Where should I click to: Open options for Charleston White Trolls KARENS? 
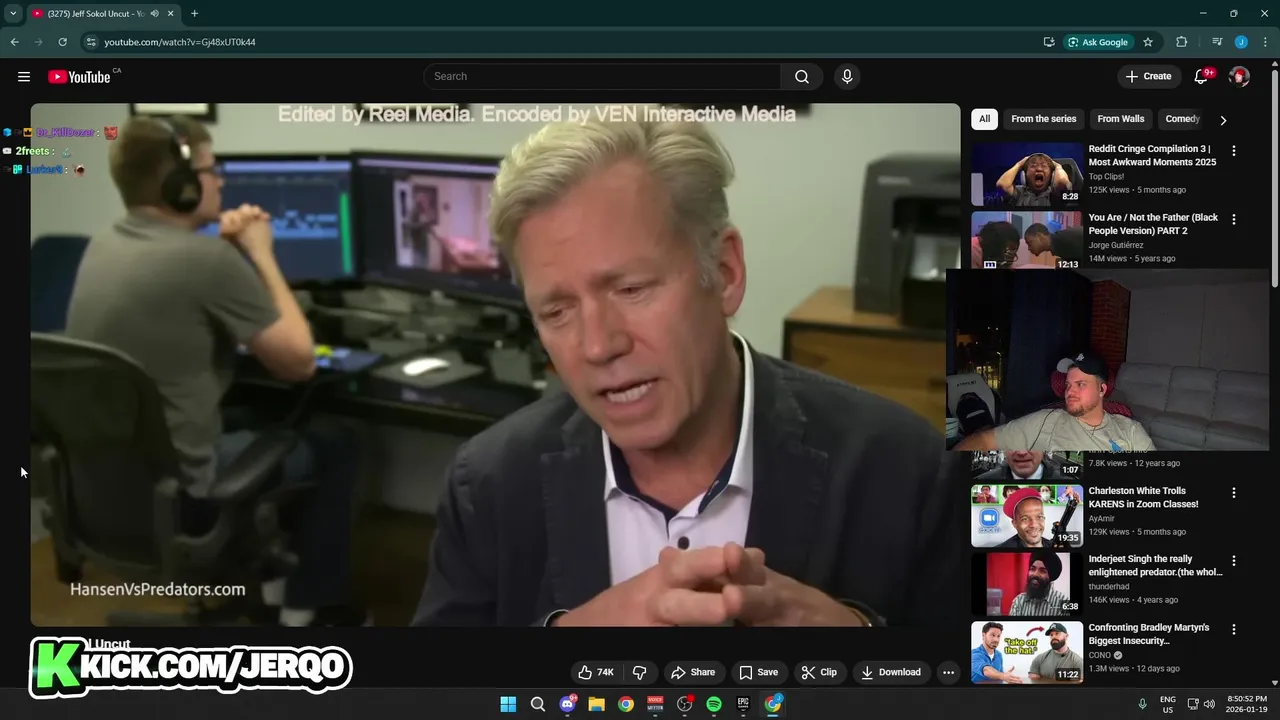(x=1234, y=493)
